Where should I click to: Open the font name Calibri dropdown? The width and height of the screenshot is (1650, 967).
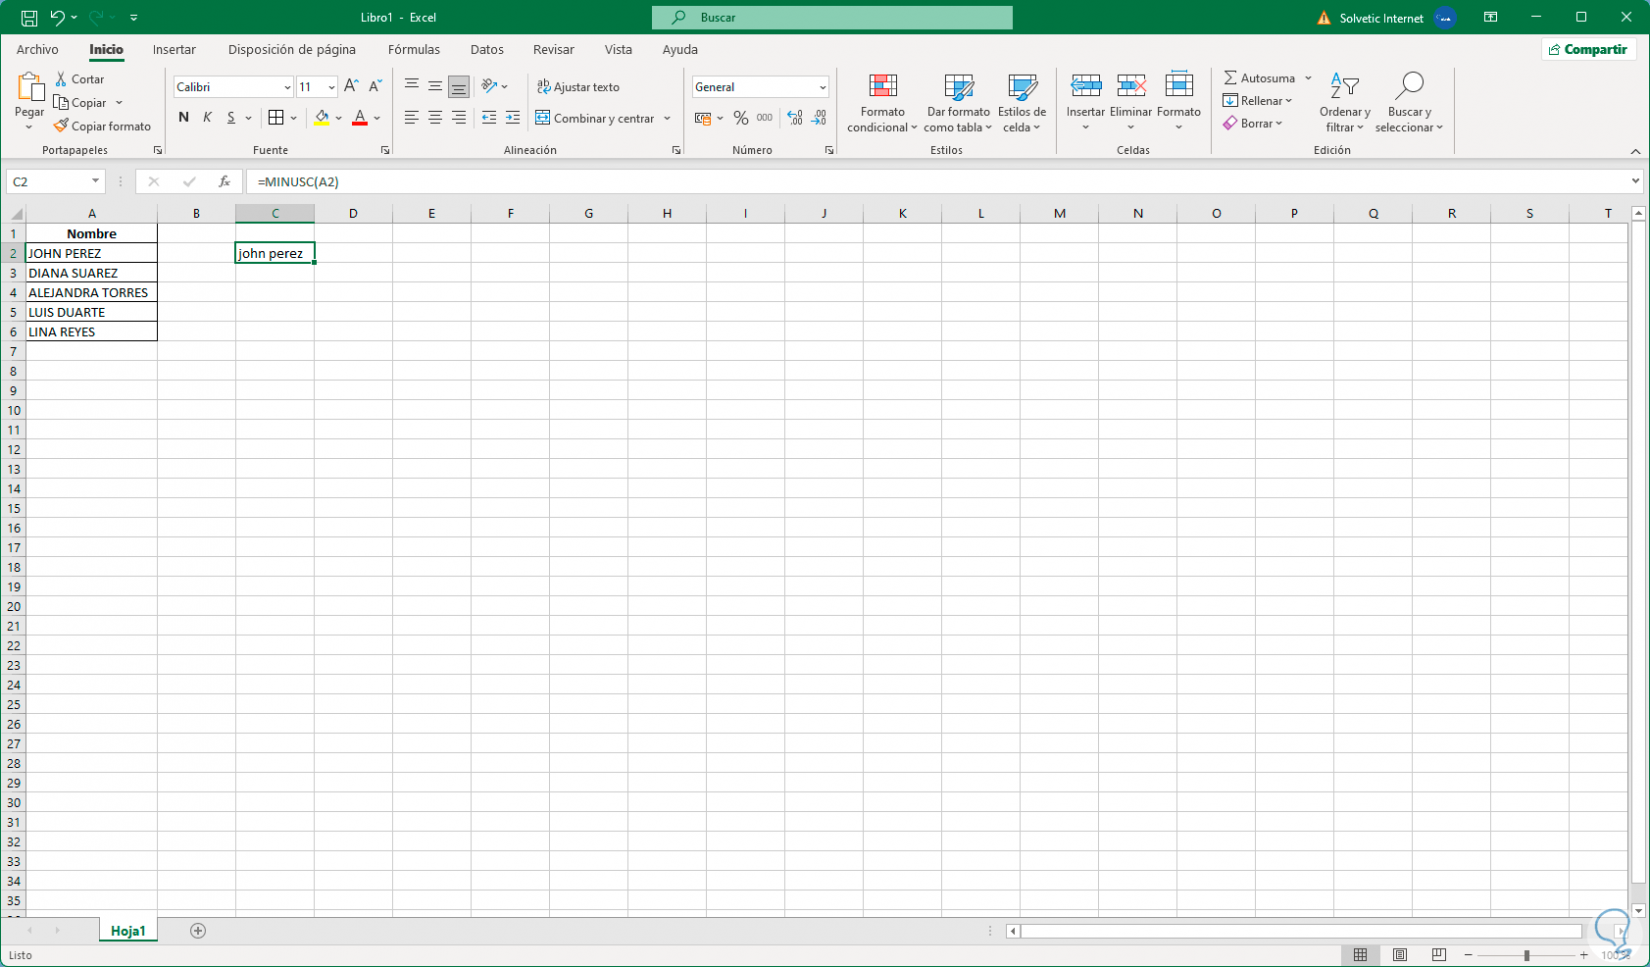287,87
